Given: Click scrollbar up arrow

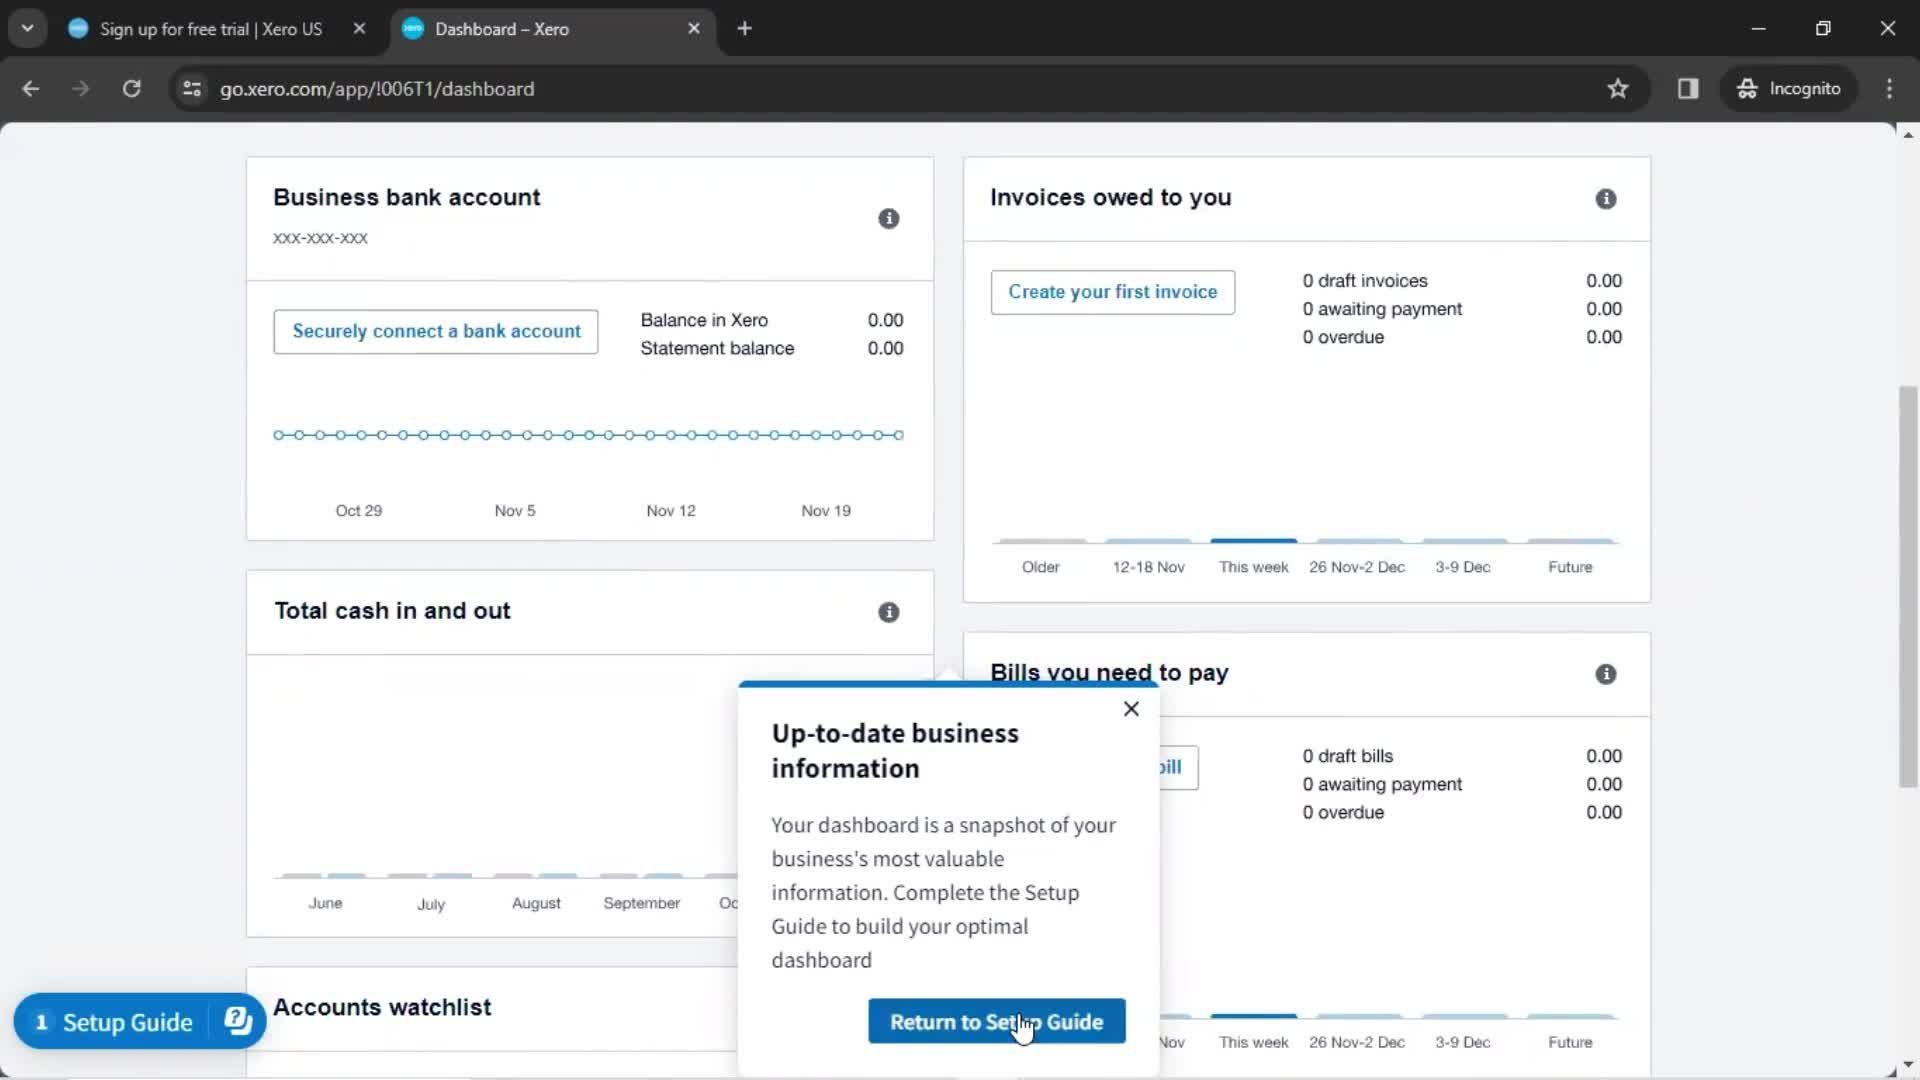Looking at the screenshot, I should (x=1908, y=134).
